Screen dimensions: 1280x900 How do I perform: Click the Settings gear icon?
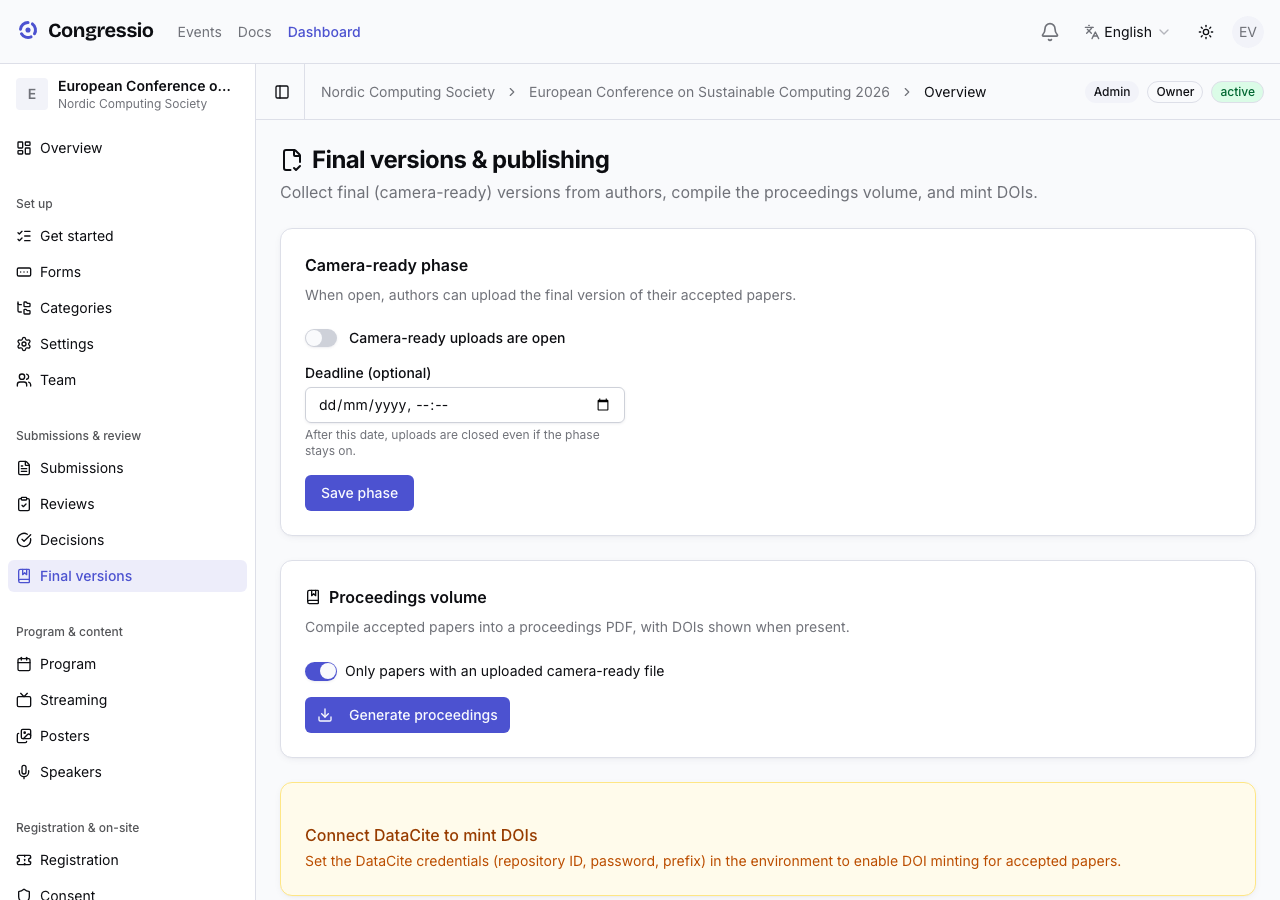24,344
